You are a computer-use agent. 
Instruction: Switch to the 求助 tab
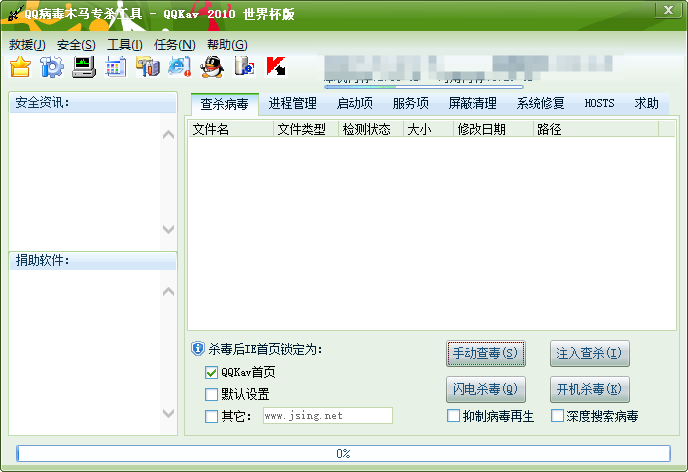(x=646, y=104)
